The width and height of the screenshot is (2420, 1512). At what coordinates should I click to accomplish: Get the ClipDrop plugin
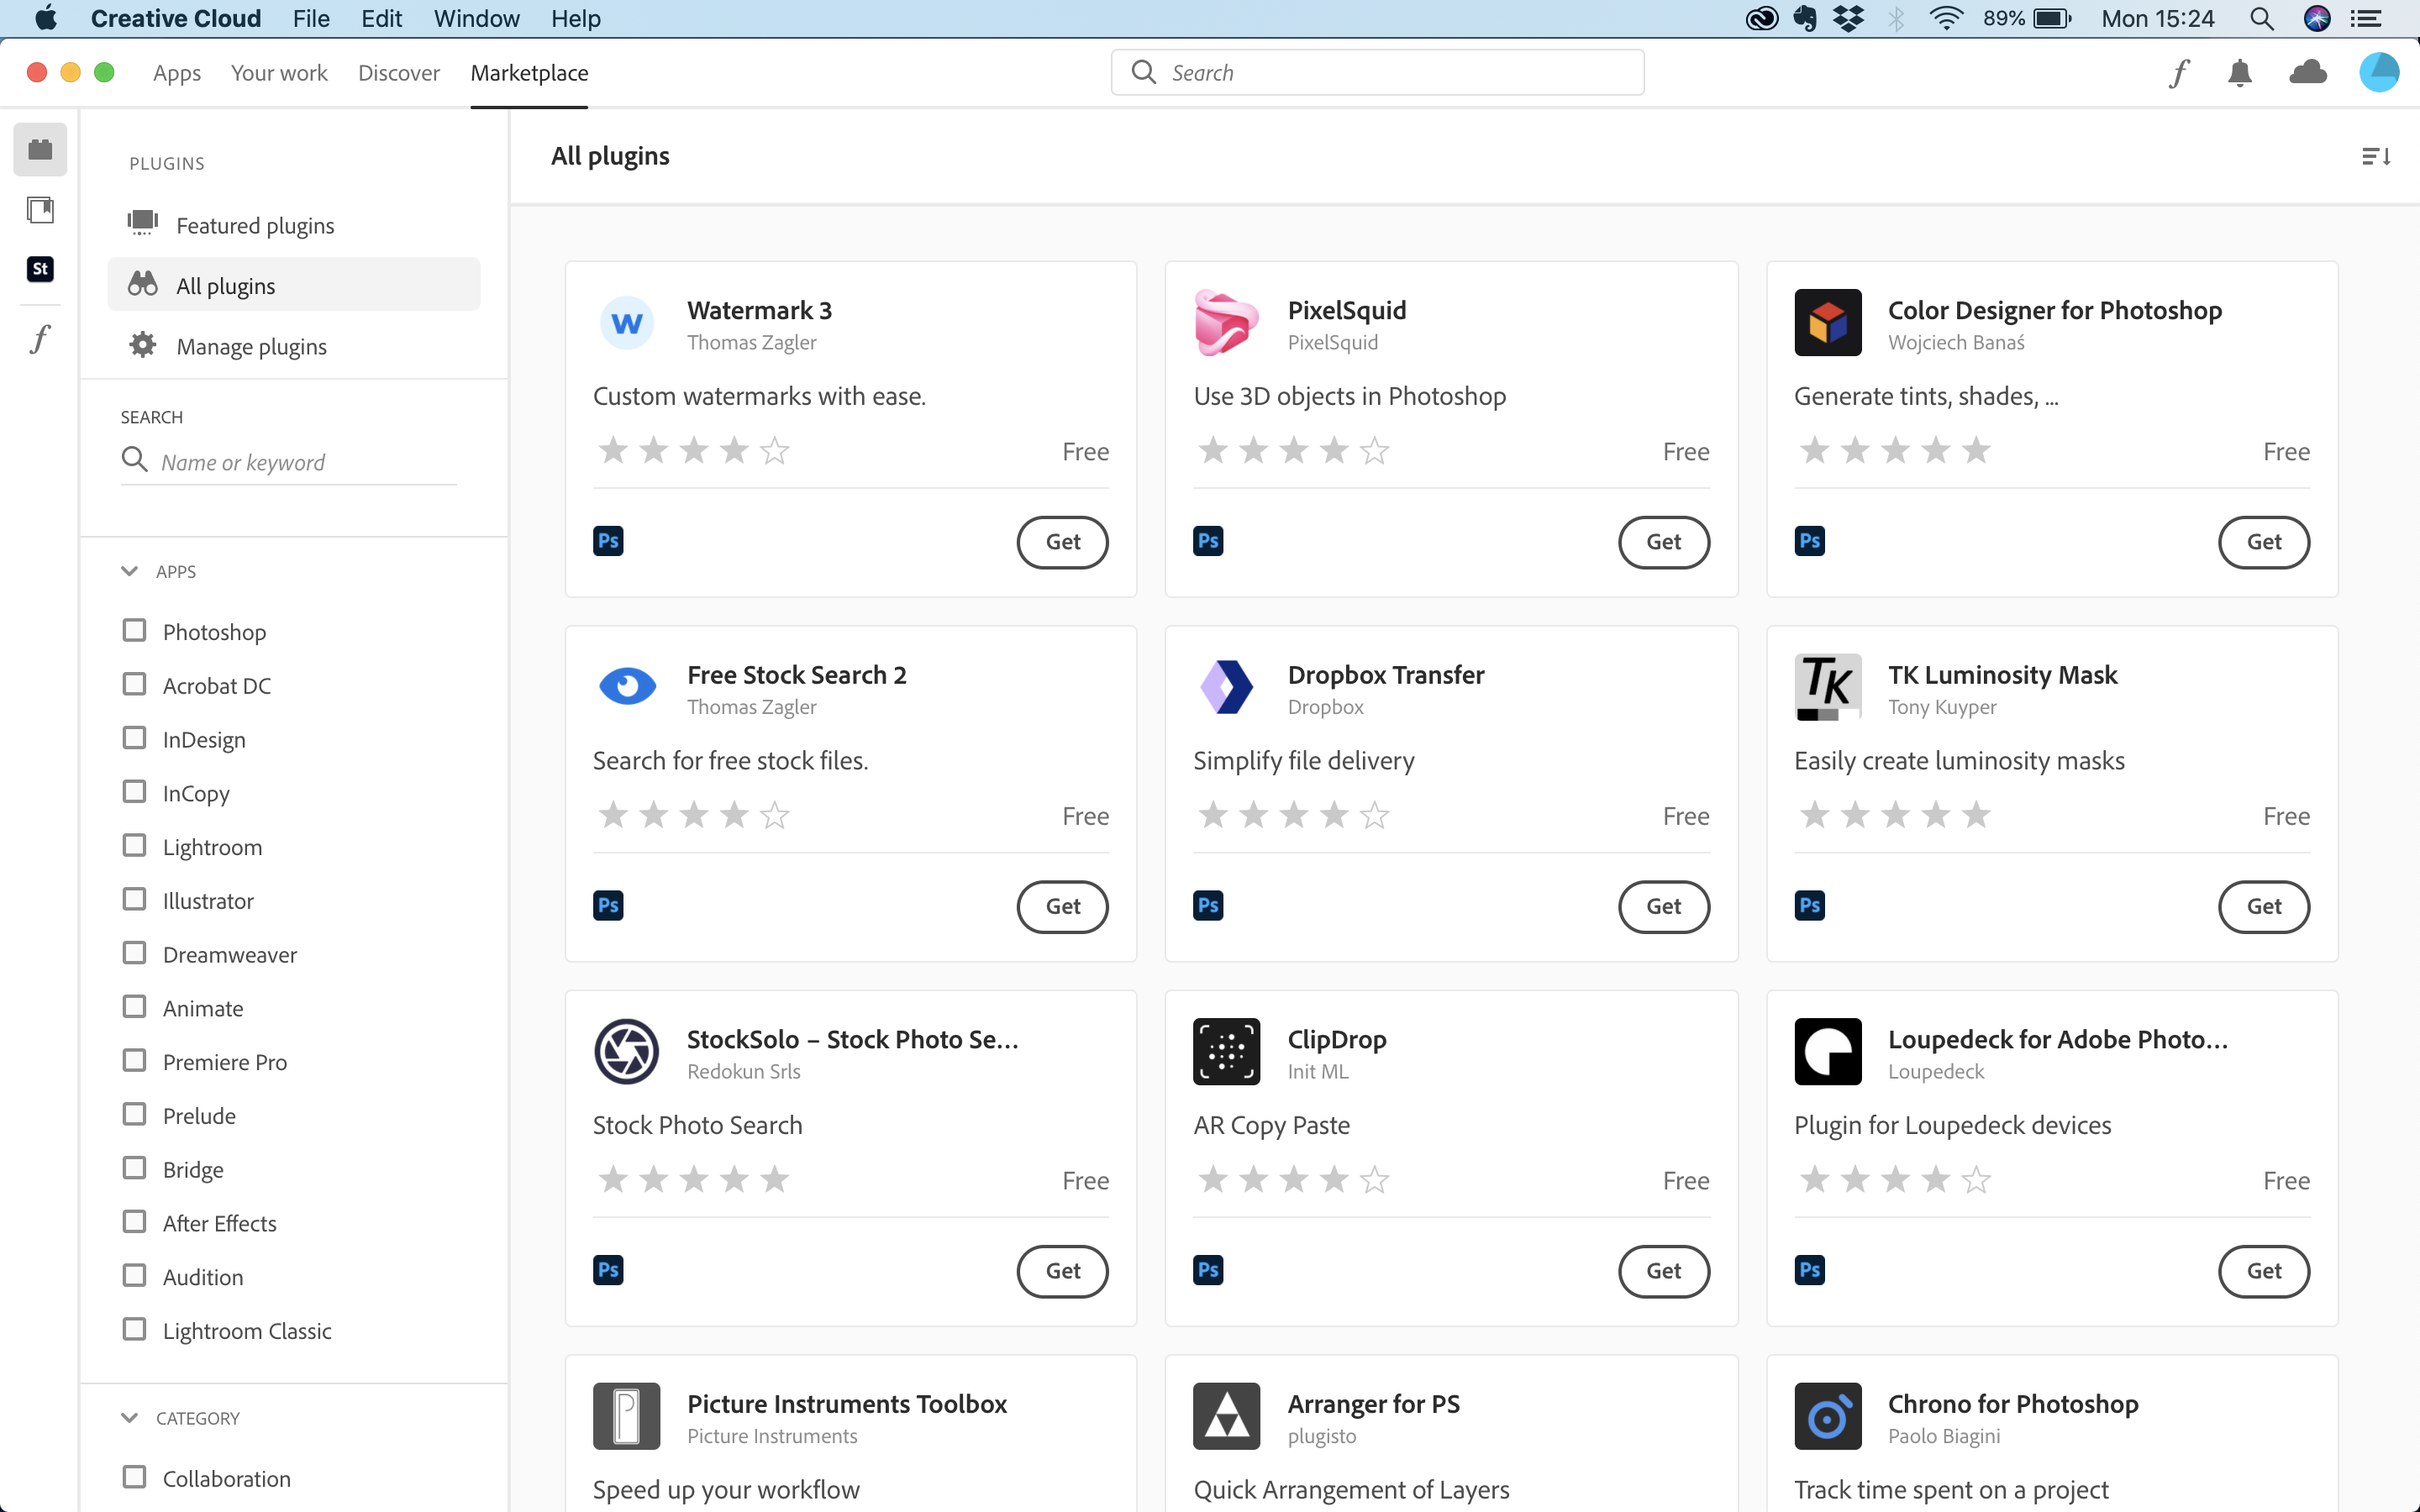pyautogui.click(x=1663, y=1271)
